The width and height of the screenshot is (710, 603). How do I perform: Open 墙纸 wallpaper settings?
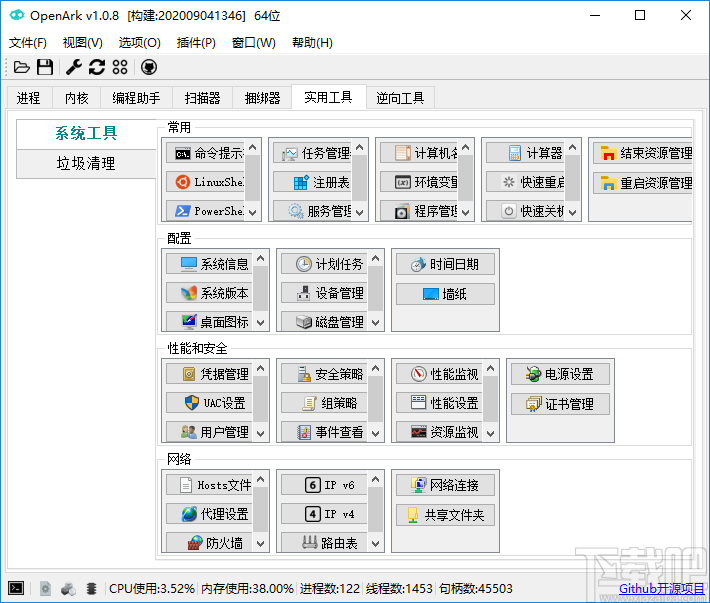click(x=445, y=294)
